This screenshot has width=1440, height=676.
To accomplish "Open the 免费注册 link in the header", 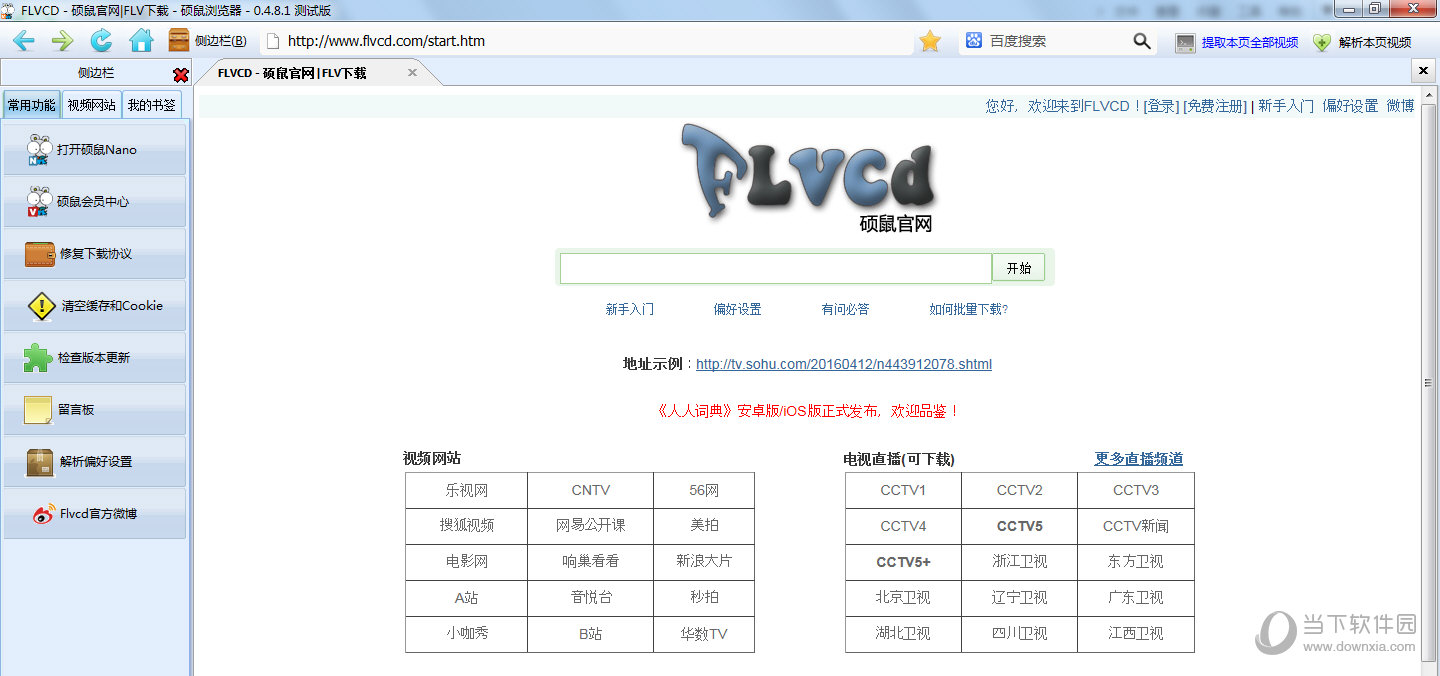I will pos(1215,106).
